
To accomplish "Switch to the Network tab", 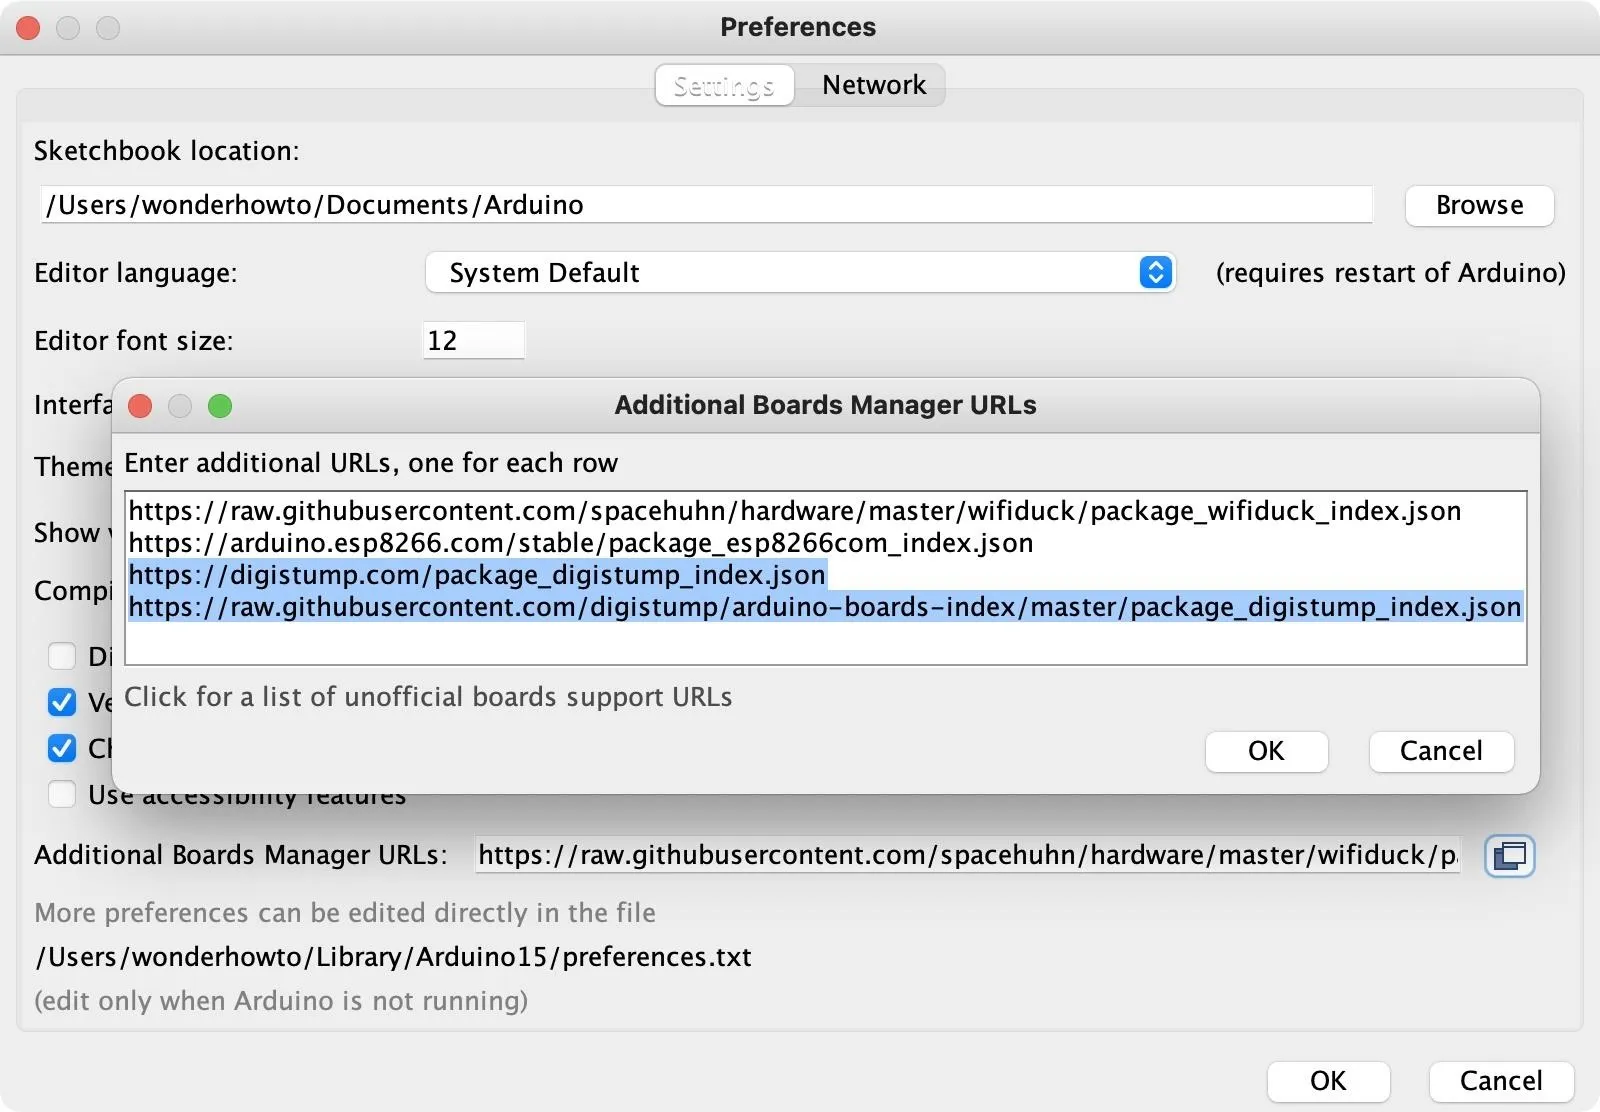I will [x=874, y=85].
